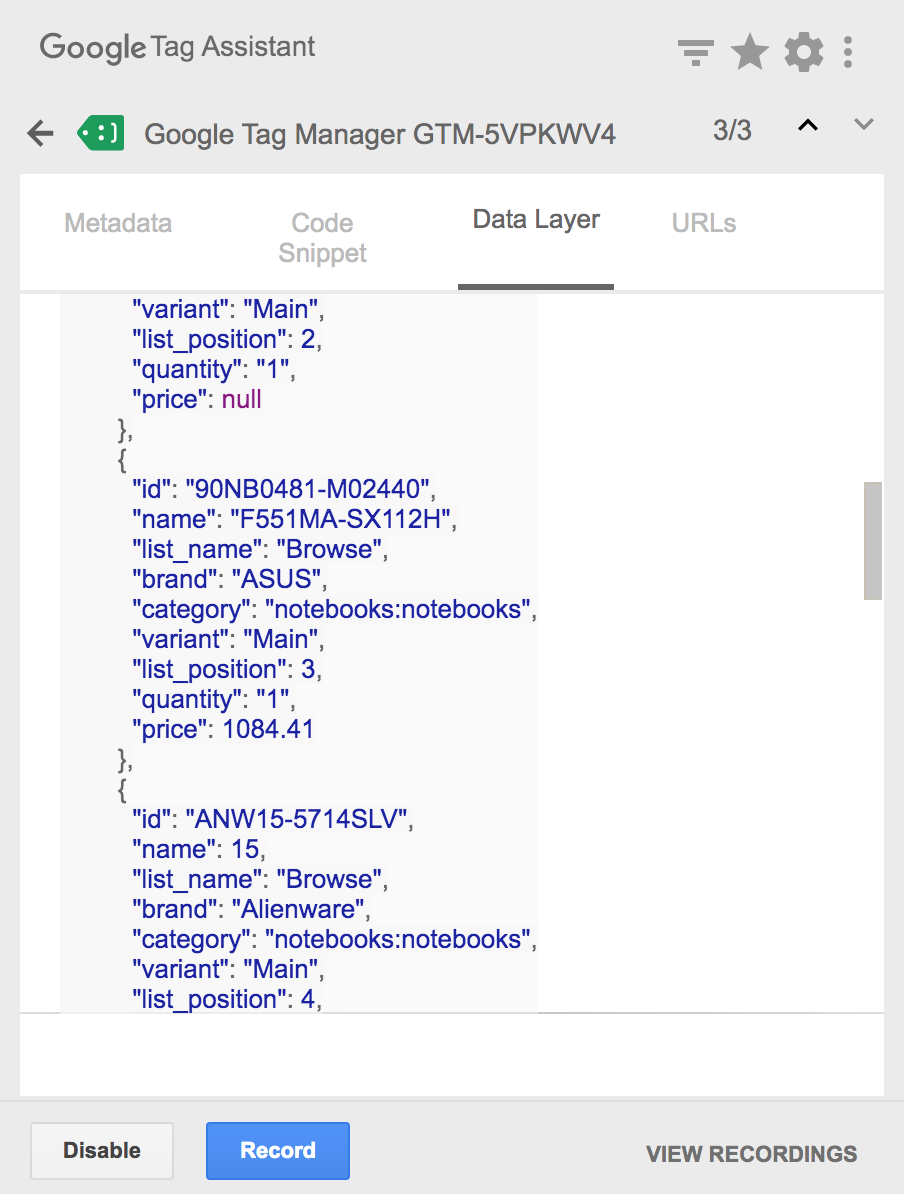Switch to the Metadata tab

118,223
